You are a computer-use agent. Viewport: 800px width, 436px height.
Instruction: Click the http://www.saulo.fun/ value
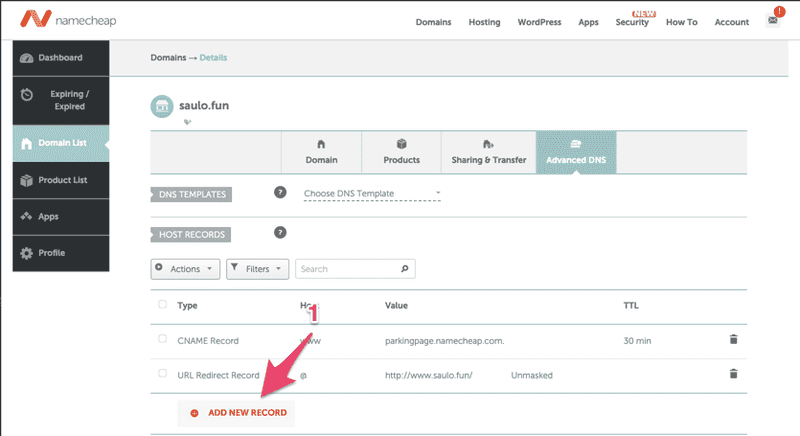(429, 375)
